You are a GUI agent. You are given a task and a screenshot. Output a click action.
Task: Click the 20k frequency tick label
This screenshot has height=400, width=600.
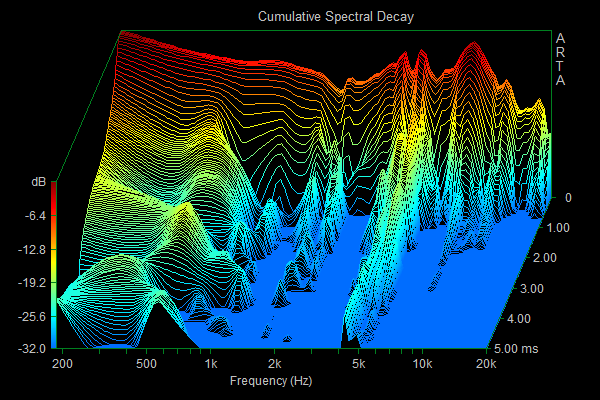pos(486,365)
